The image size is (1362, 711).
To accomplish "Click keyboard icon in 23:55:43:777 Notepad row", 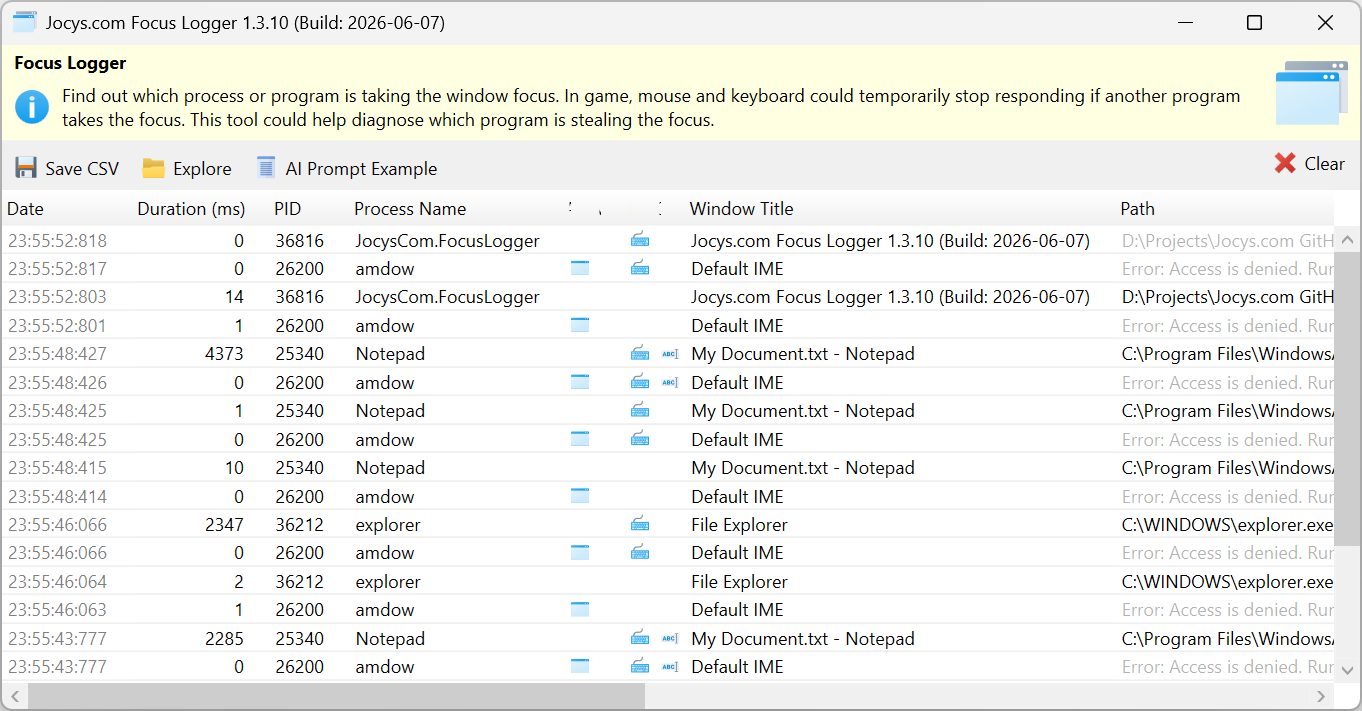I will [x=640, y=638].
